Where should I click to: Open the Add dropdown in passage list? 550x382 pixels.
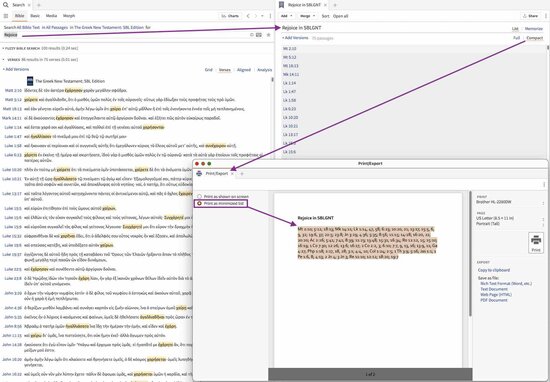(287, 16)
